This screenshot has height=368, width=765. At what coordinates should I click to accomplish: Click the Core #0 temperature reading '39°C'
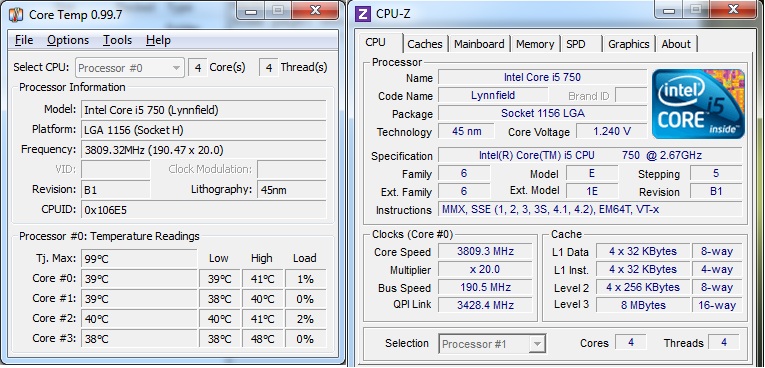139,279
